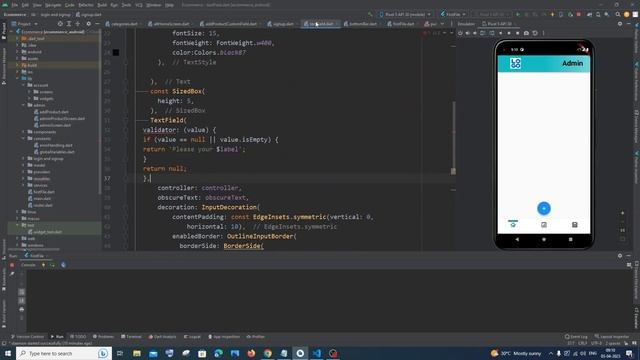Open the Console tab in Run panel
Viewport: 640px width, 360px height.
pyautogui.click(x=28, y=265)
